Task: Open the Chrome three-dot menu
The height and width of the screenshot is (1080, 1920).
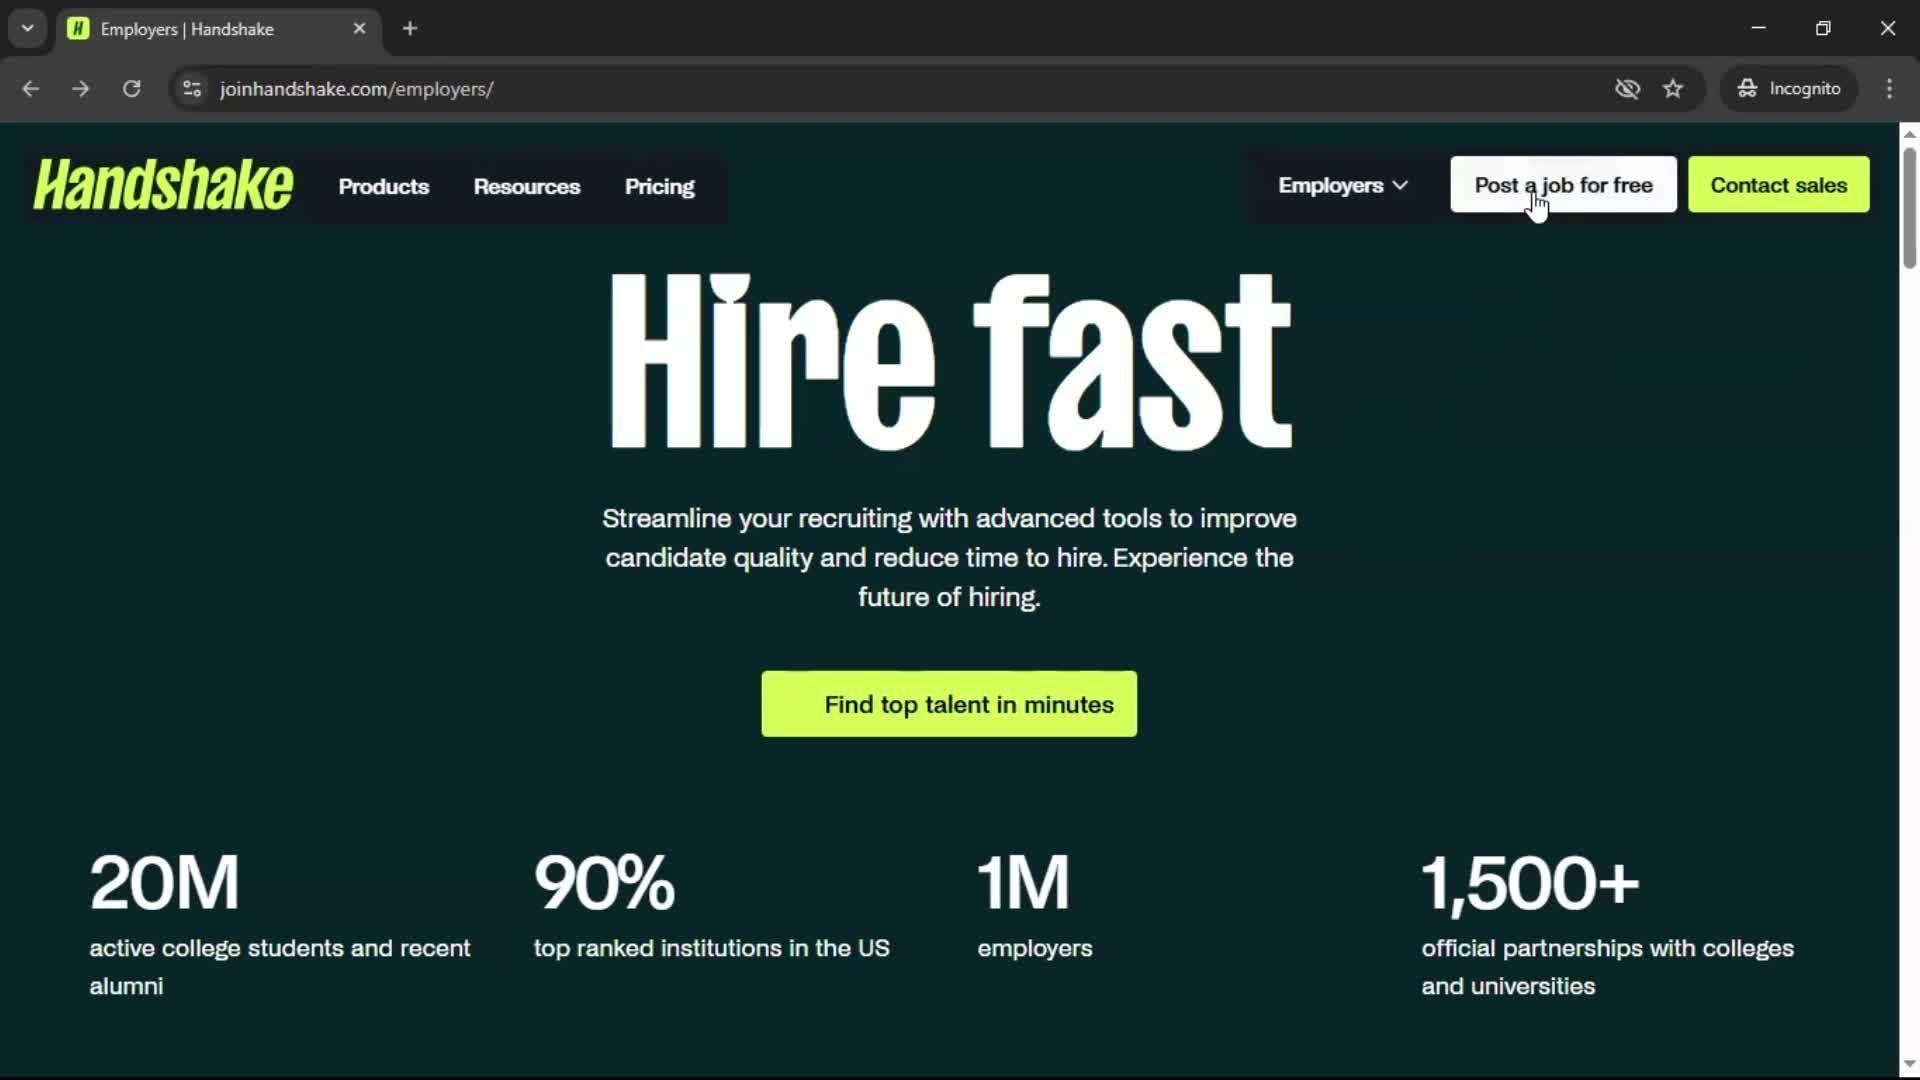Action: (1889, 89)
